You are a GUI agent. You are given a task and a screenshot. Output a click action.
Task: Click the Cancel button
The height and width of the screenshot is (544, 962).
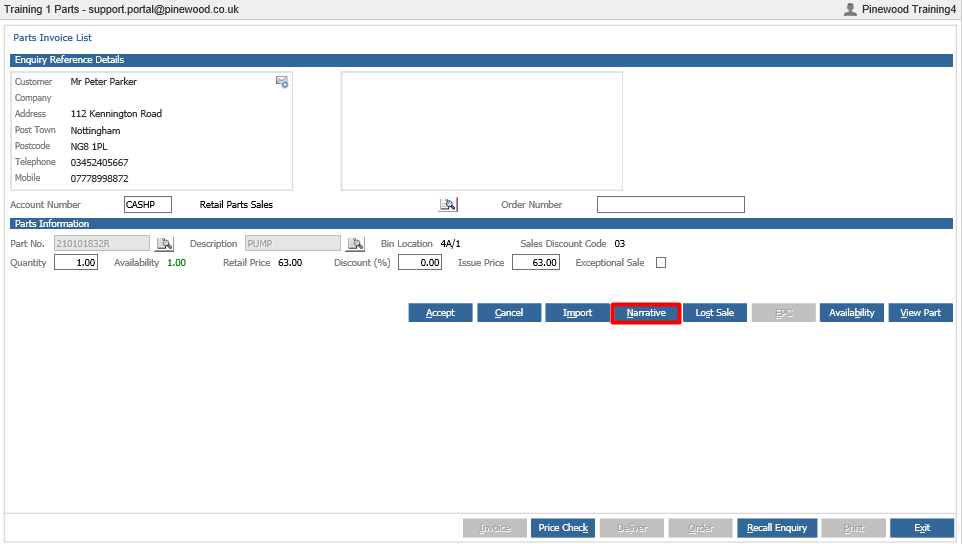(509, 313)
